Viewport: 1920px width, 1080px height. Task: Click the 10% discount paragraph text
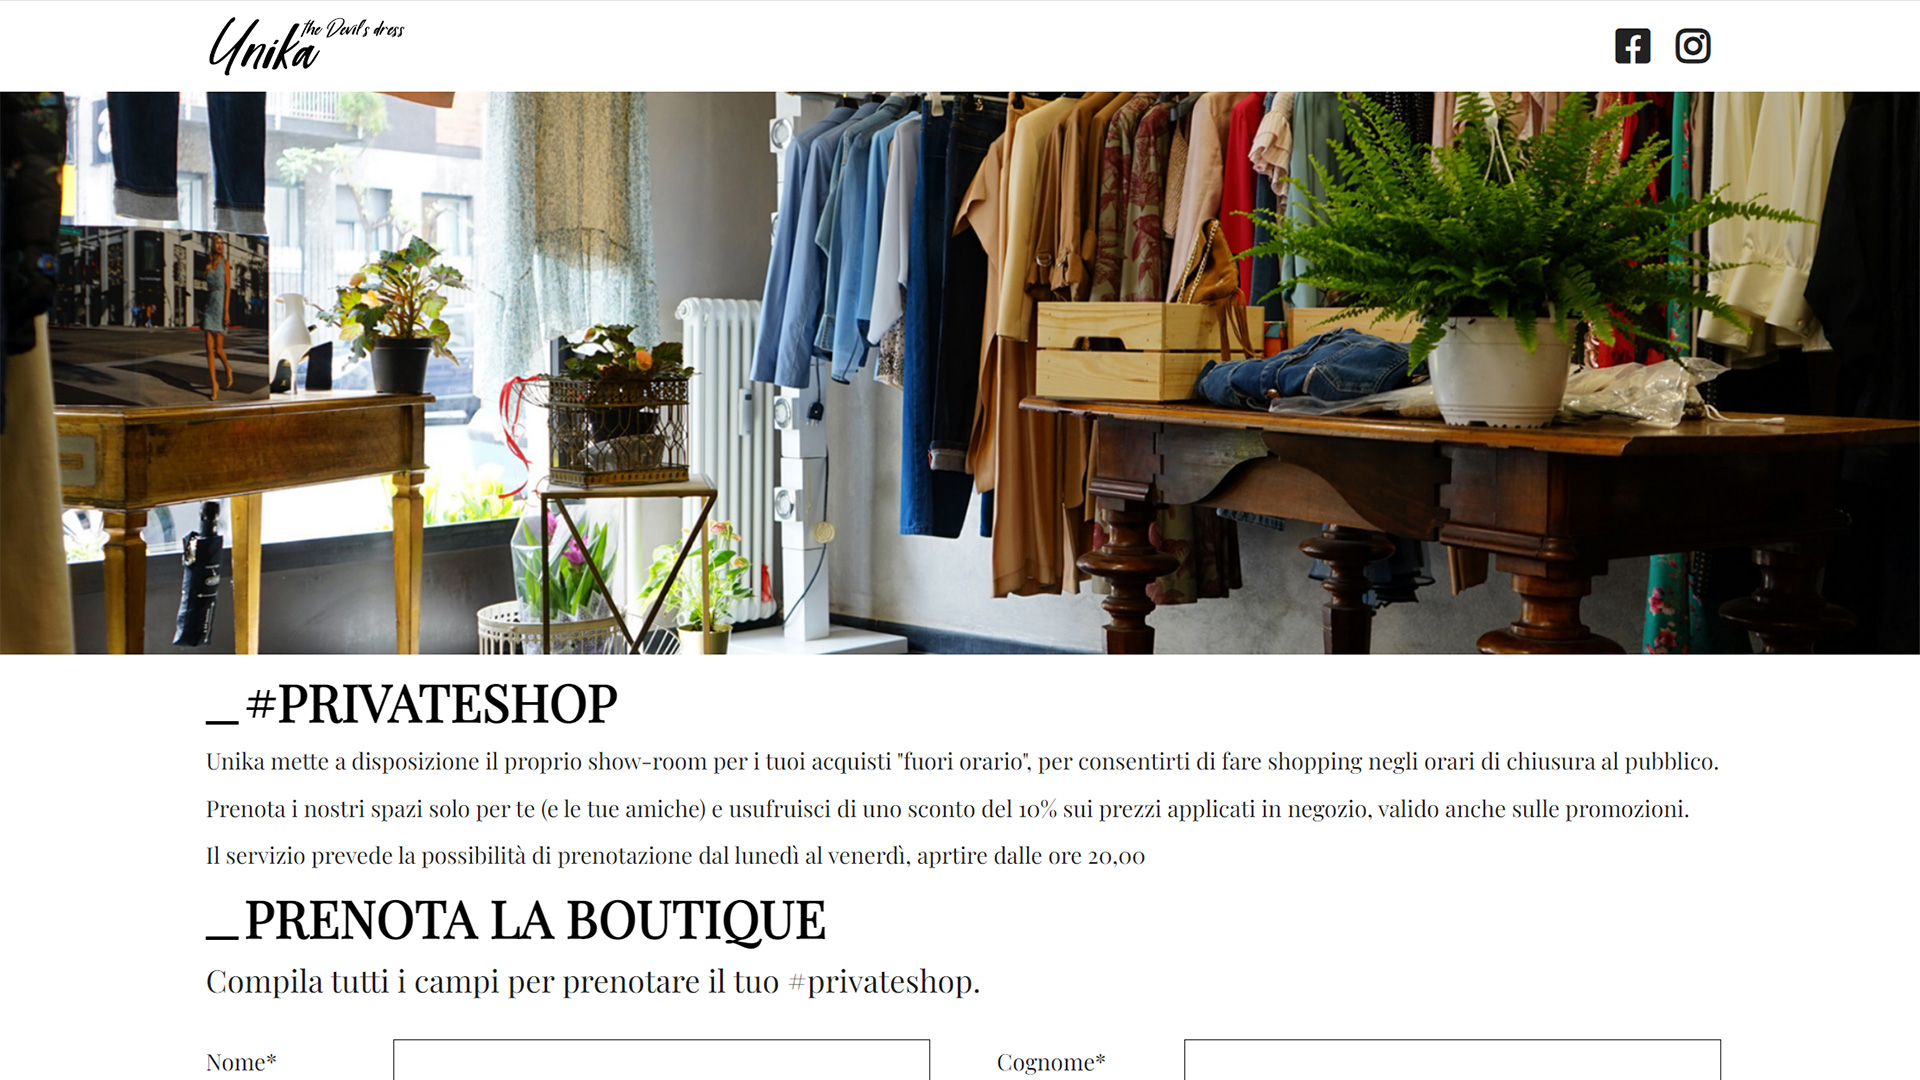[x=947, y=809]
